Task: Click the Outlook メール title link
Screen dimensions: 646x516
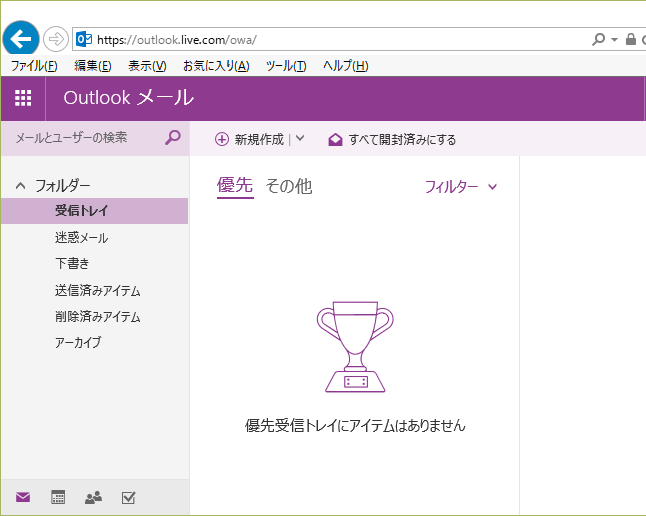Action: click(128, 98)
